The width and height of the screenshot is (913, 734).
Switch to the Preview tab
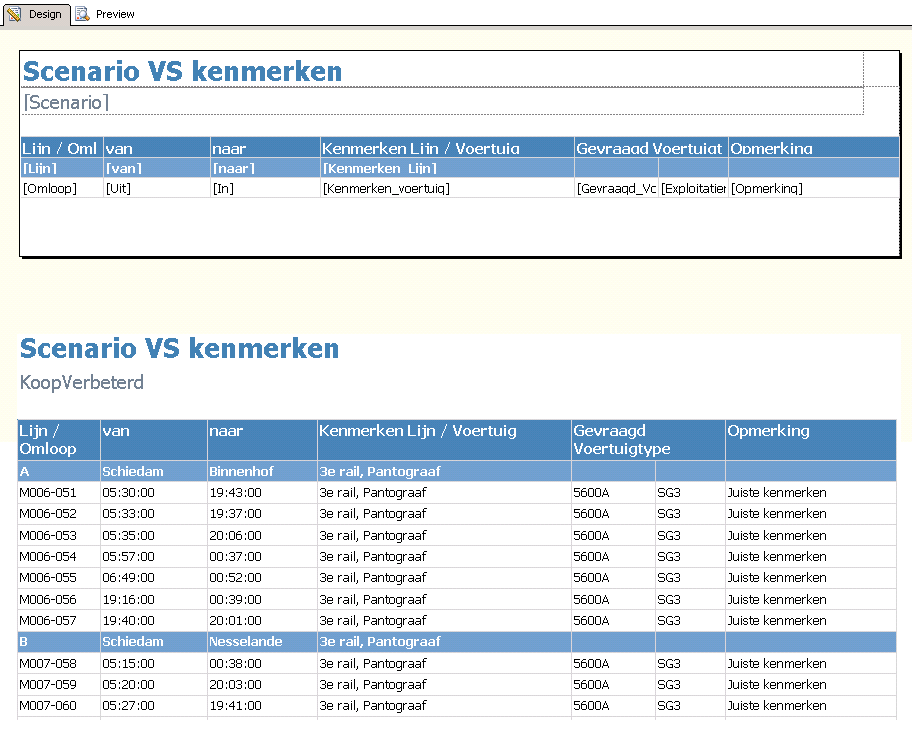click(106, 14)
